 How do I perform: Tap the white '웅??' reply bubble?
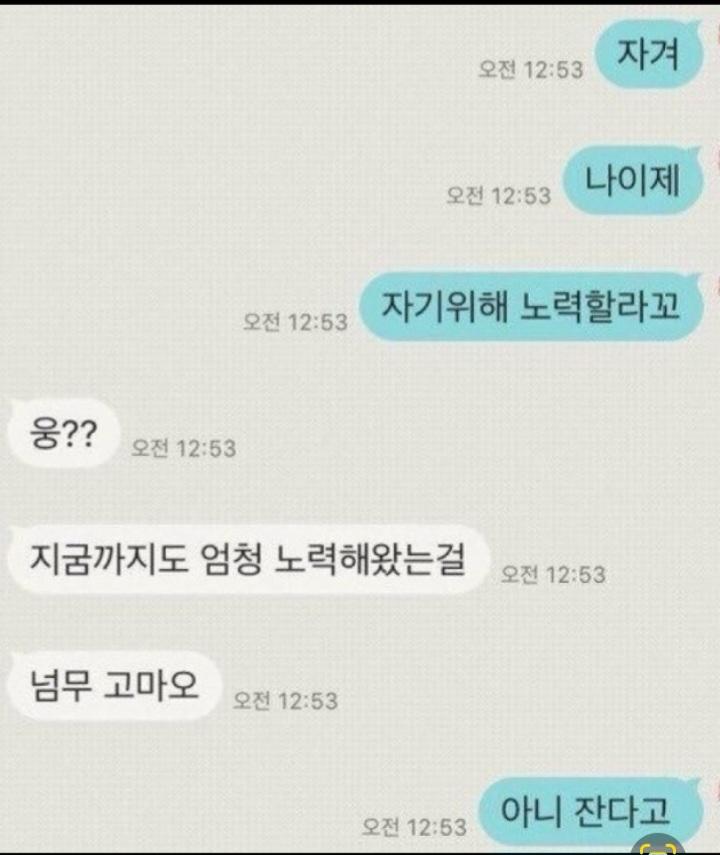coord(63,434)
